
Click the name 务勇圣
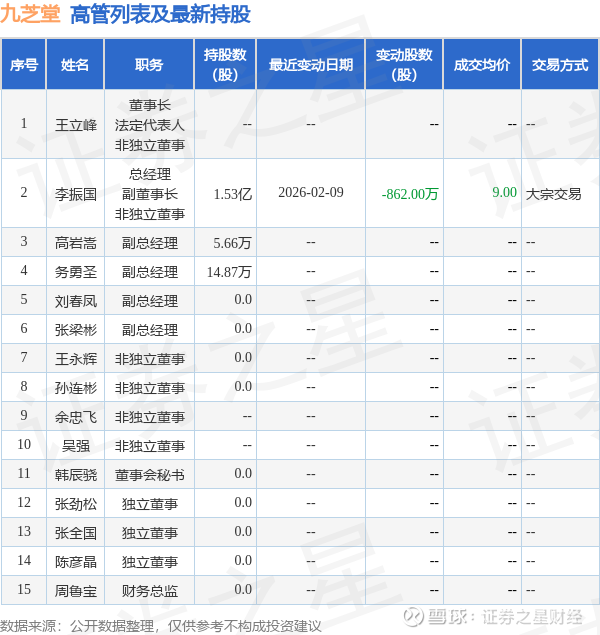(x=76, y=272)
